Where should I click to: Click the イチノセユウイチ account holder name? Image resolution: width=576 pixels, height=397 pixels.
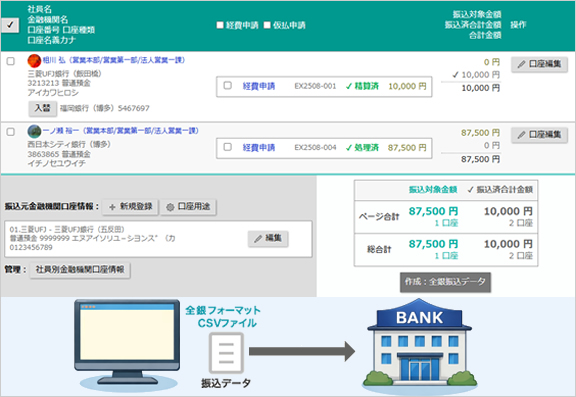click(x=57, y=163)
